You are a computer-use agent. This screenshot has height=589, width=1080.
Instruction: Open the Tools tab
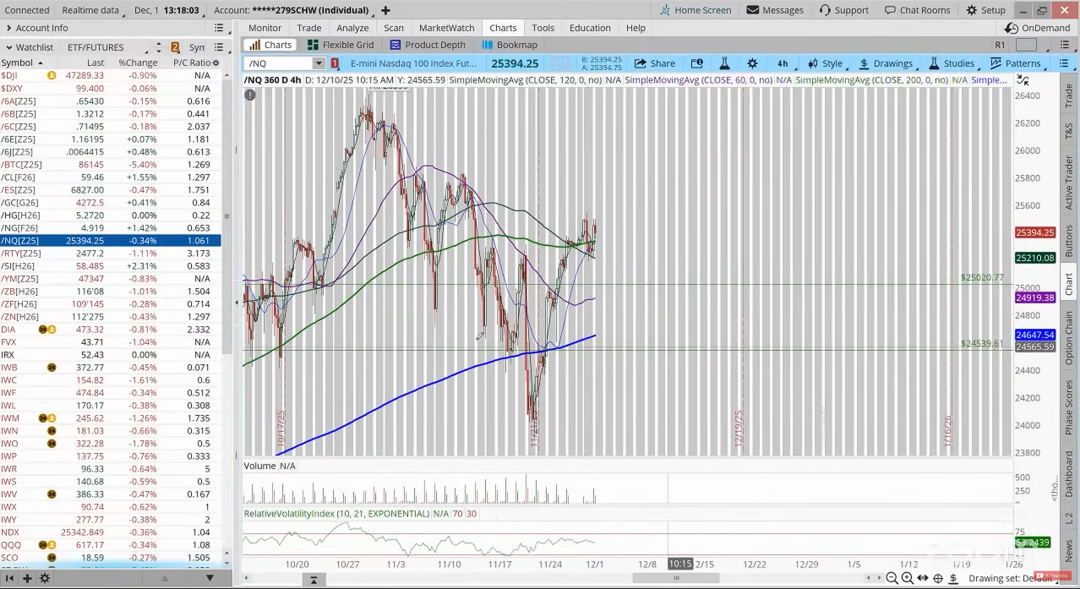(x=543, y=28)
